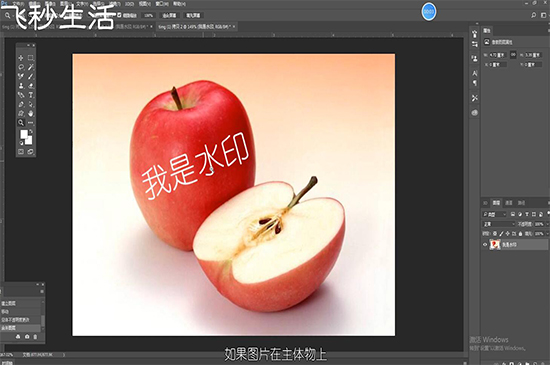This screenshot has width=550, height=365.
Task: Select the Eraser tool
Action: click(x=31, y=86)
